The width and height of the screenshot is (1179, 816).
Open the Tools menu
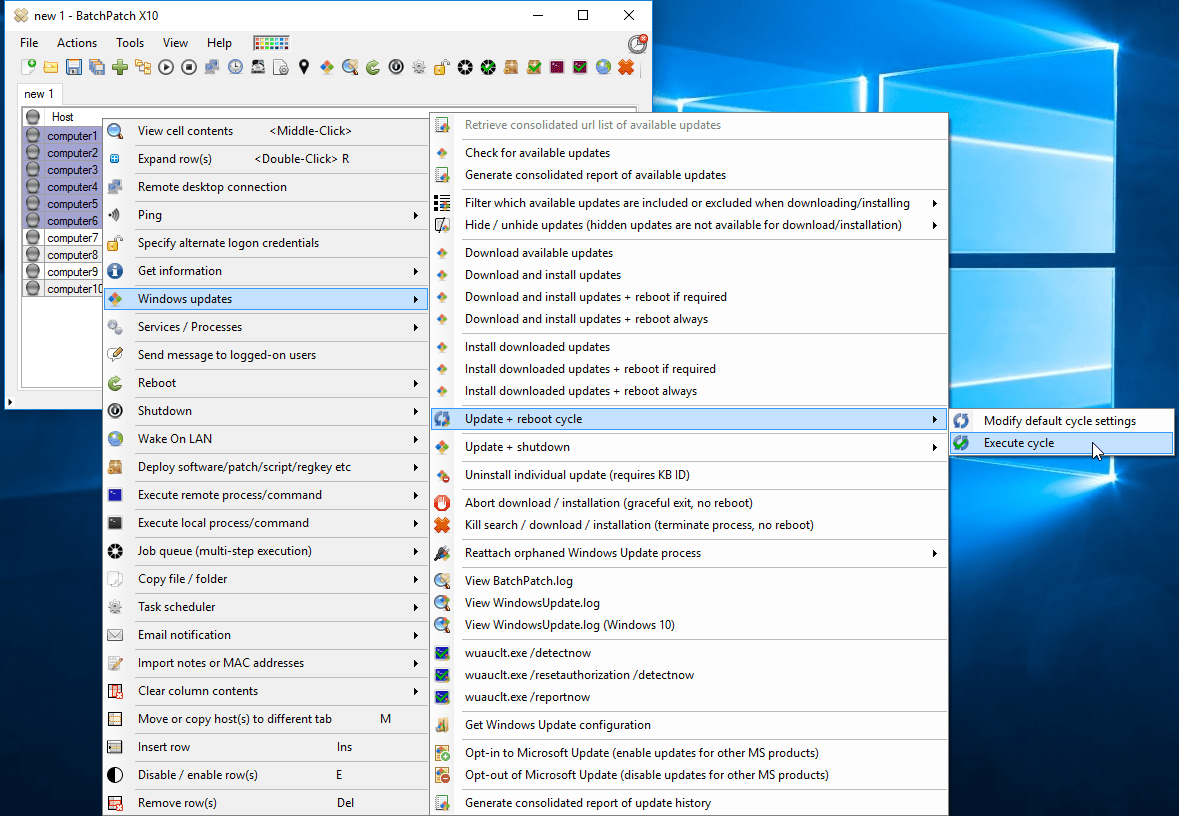pyautogui.click(x=129, y=43)
